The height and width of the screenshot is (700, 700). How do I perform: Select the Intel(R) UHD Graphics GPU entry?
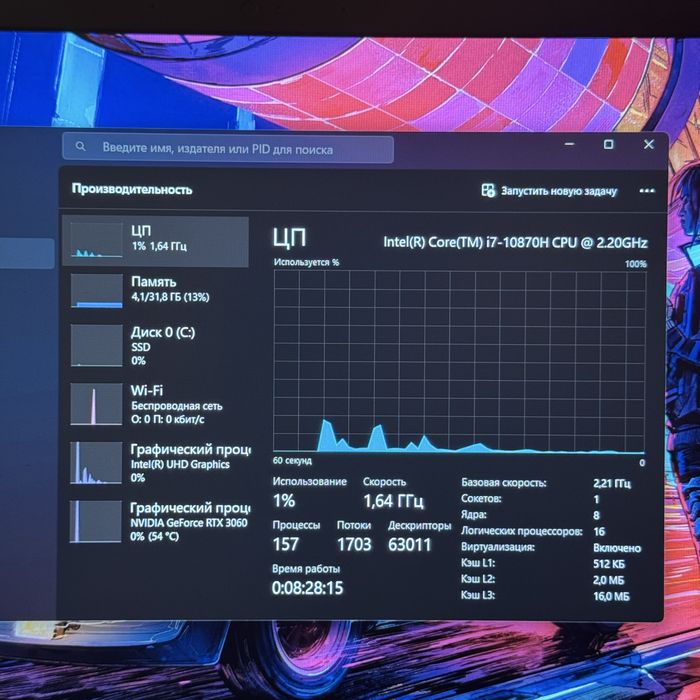pos(155,462)
